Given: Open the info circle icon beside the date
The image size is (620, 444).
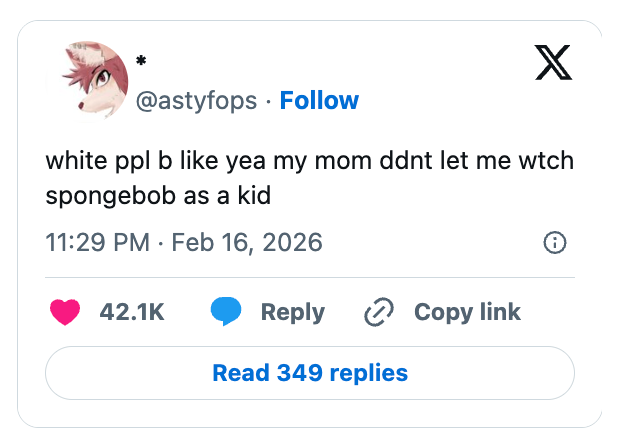Looking at the screenshot, I should coord(554,242).
